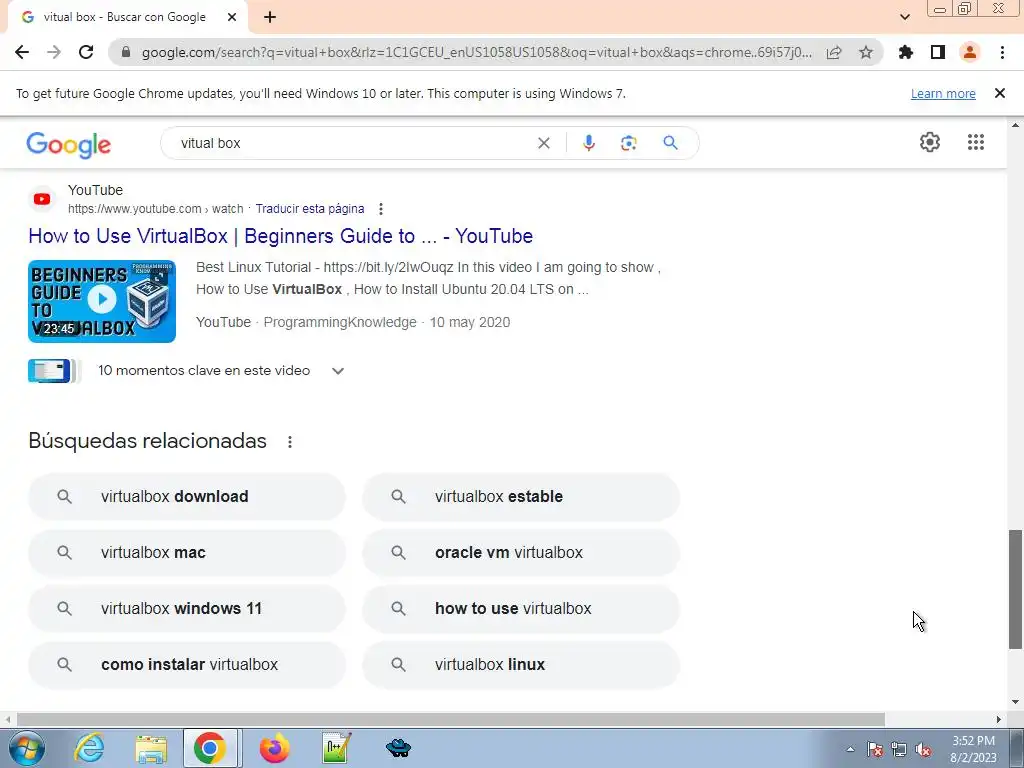Click the muted volume tray icon
Image resolution: width=1024 pixels, height=768 pixels.
pyautogui.click(x=923, y=749)
